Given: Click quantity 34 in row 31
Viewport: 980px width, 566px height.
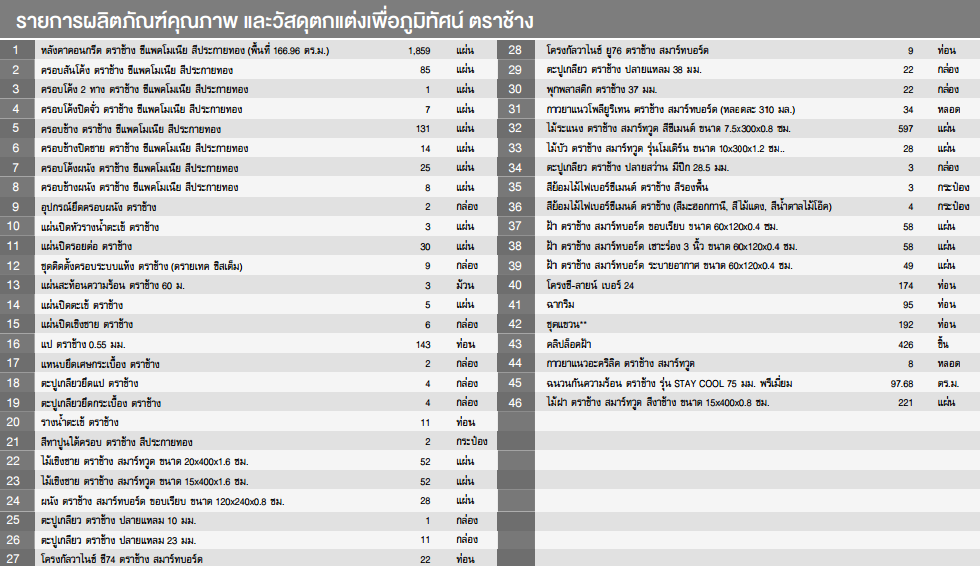Looking at the screenshot, I should (908, 109).
